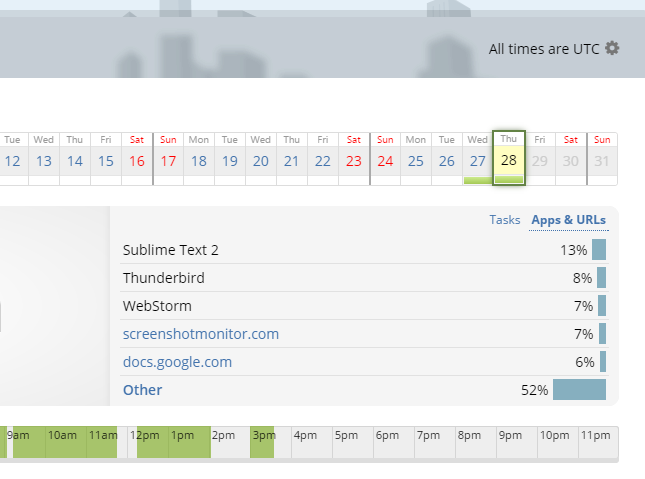This screenshot has width=645, height=479.
Task: Click the WebStorm row
Action: (364, 306)
